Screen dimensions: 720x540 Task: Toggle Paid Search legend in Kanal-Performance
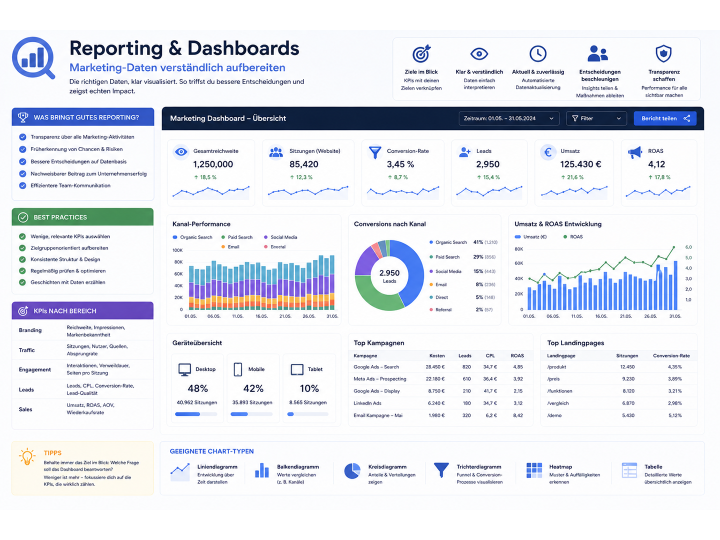237,237
